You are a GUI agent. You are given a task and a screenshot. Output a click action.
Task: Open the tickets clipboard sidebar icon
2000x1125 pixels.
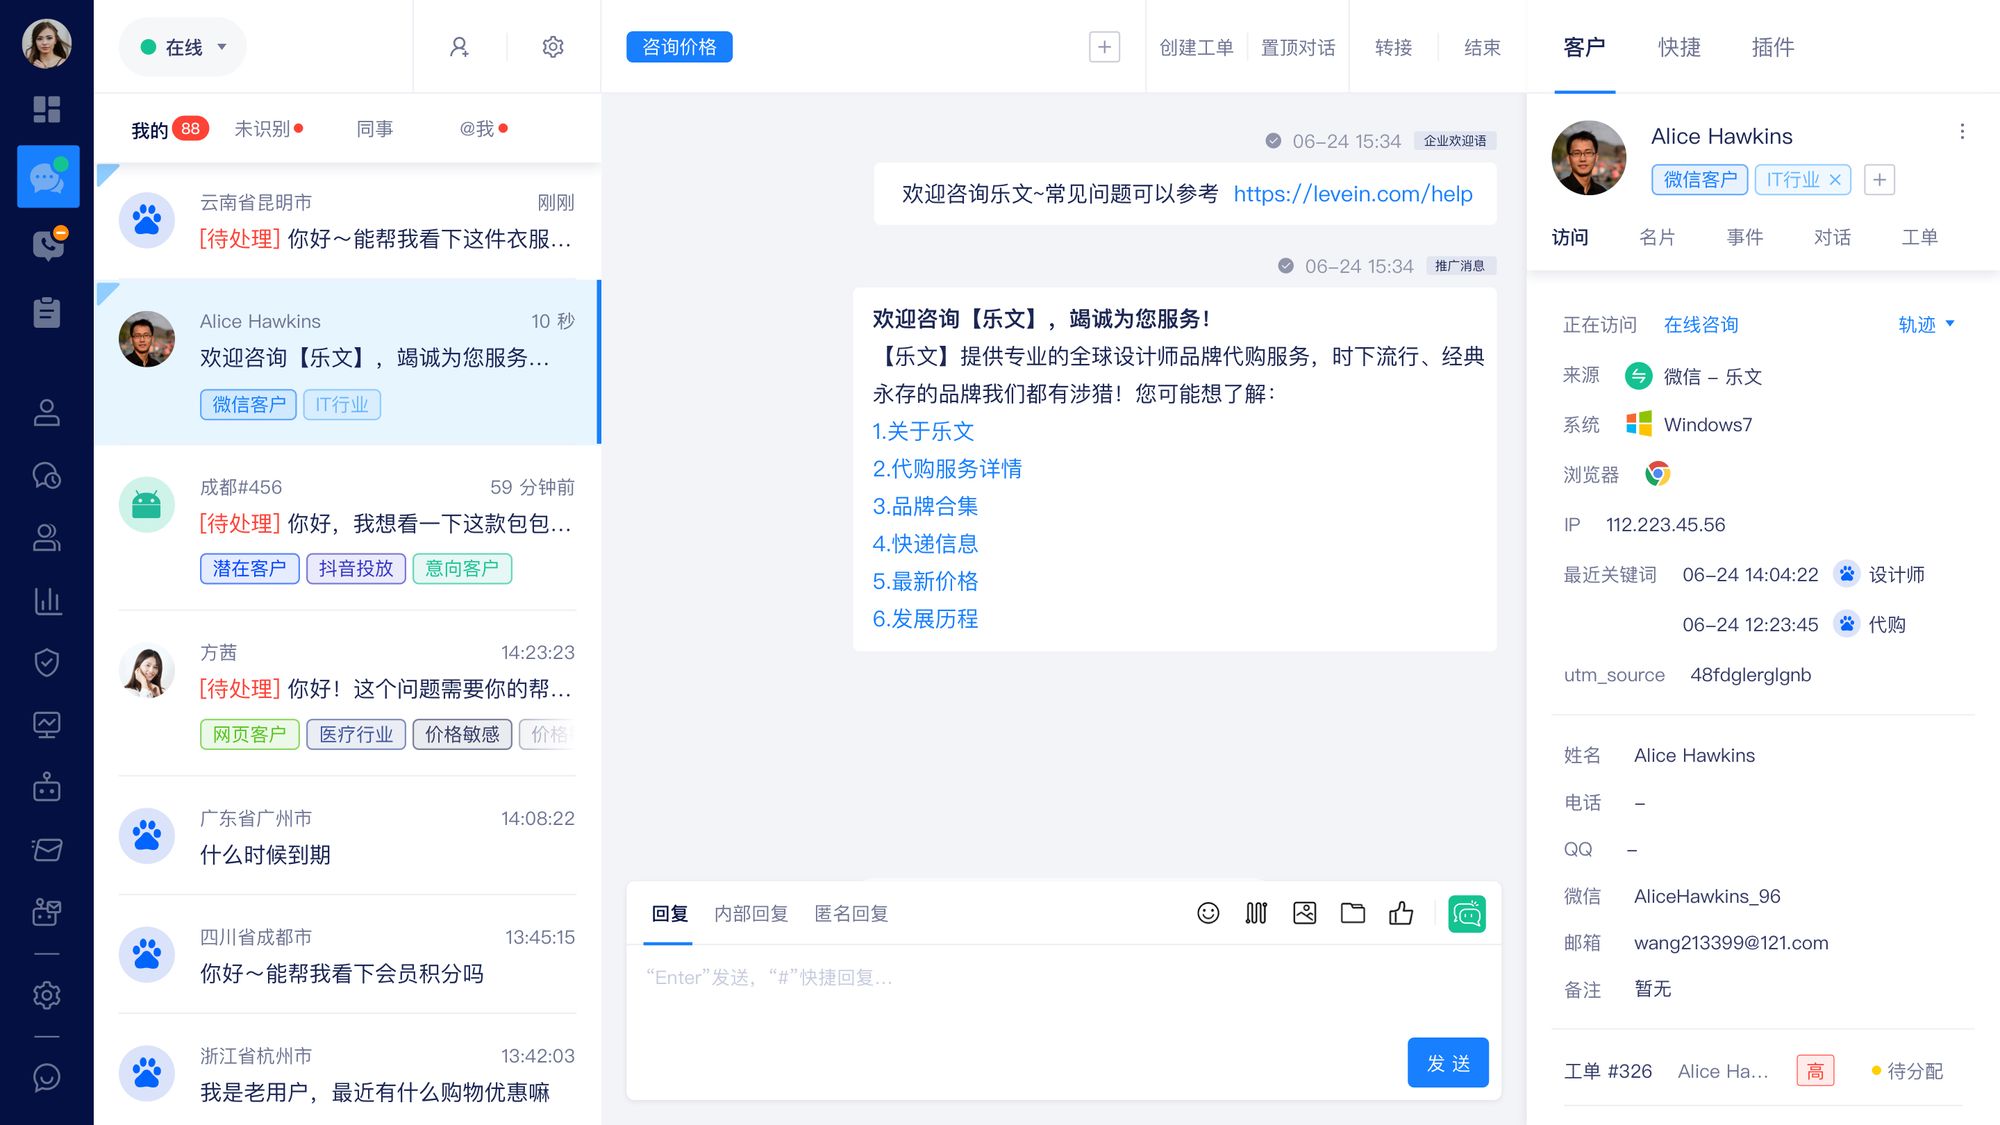(x=47, y=312)
